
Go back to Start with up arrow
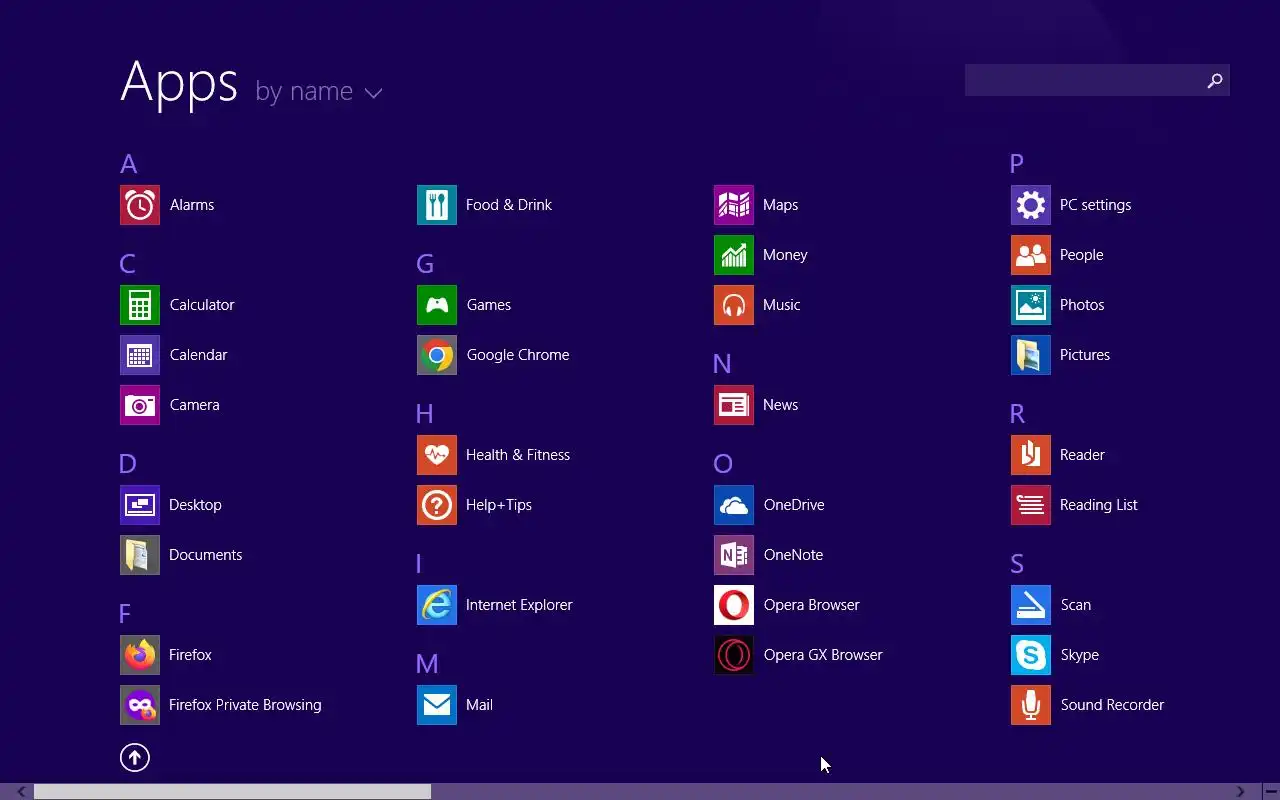tap(135, 757)
